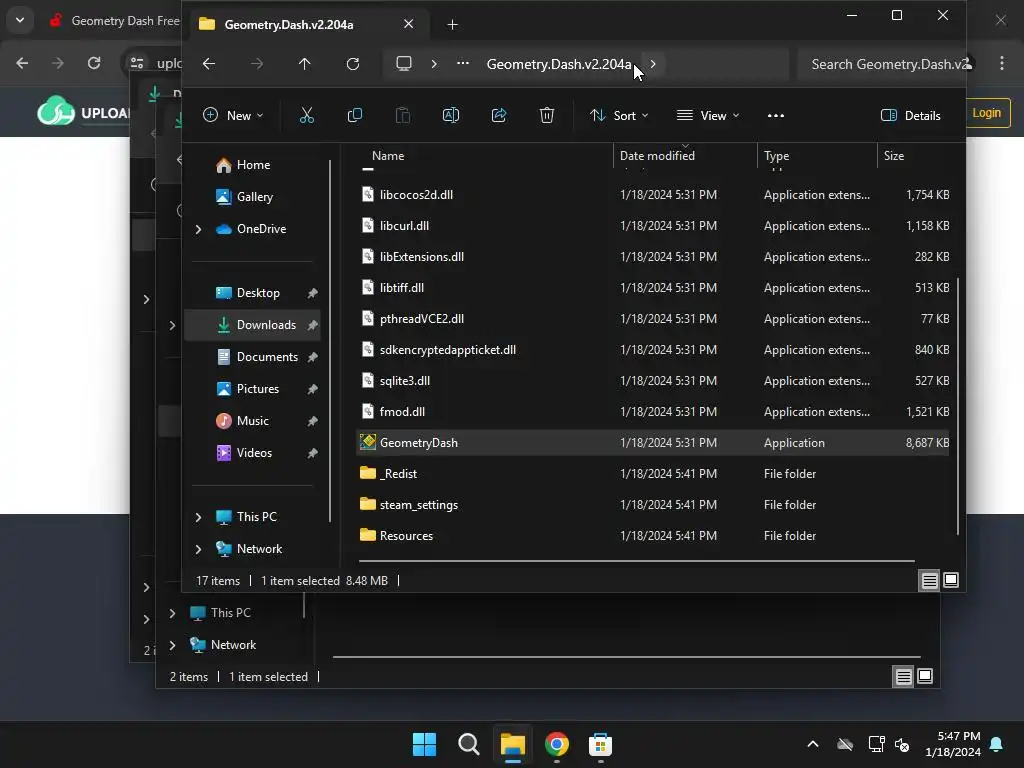Close the Geometry.Dash.v2.204a tab
The width and height of the screenshot is (1024, 768).
coord(408,24)
